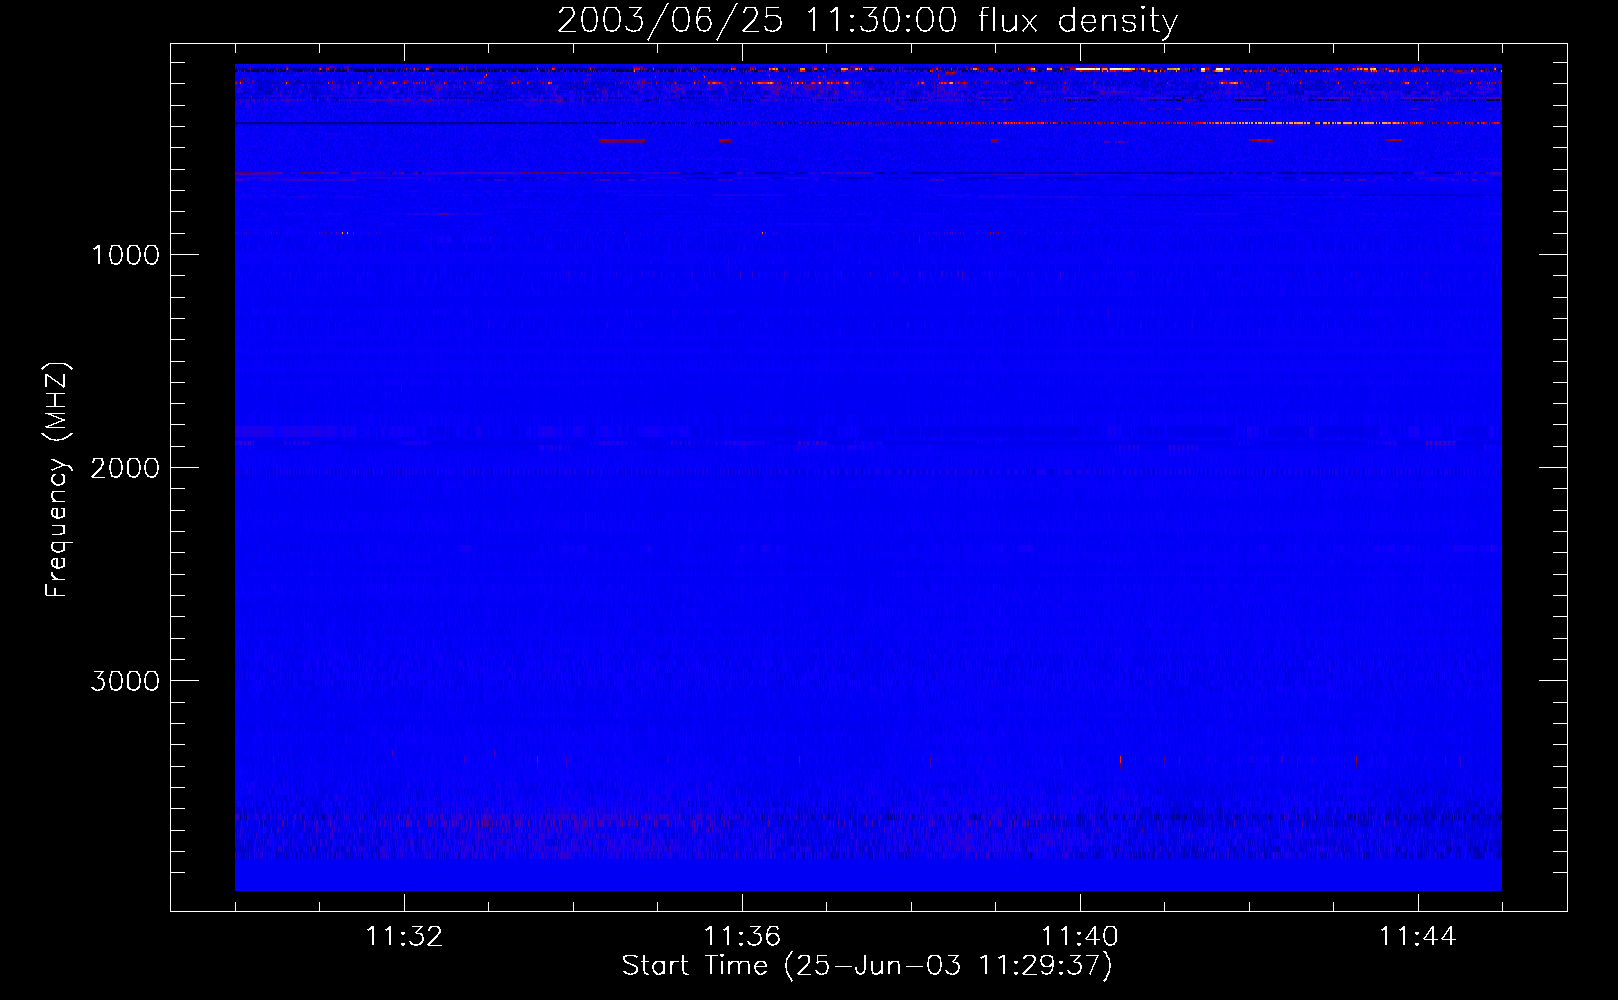The image size is (1618, 1000).
Task: Click the 3000 frequency tick label
Action: click(125, 681)
